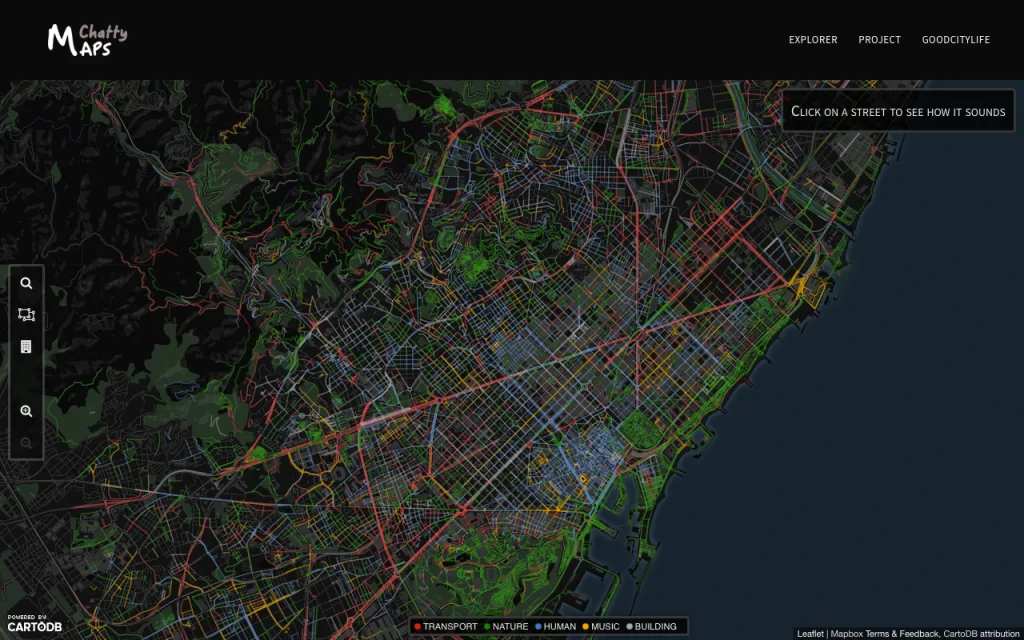
Task: Open the CARTODB attribution logo
Action: 35,624
